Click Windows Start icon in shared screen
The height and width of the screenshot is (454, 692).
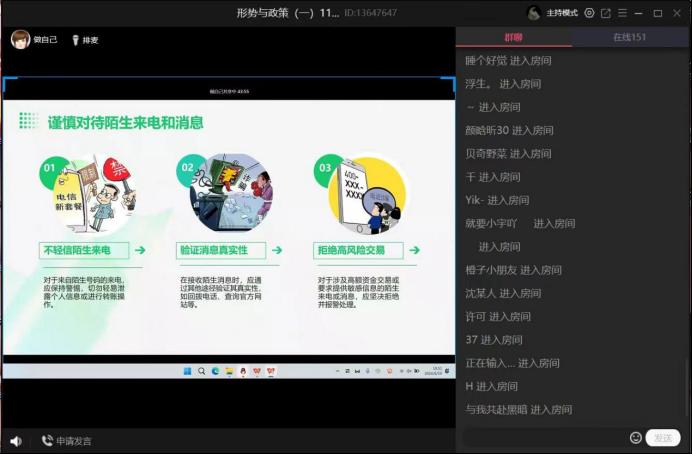point(186,371)
